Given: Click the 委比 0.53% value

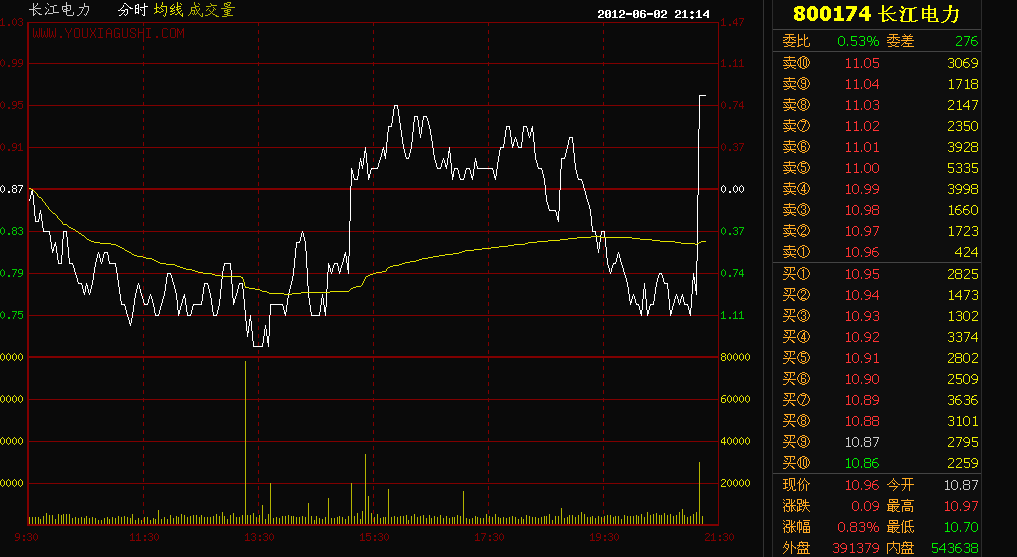Looking at the screenshot, I should 858,41.
